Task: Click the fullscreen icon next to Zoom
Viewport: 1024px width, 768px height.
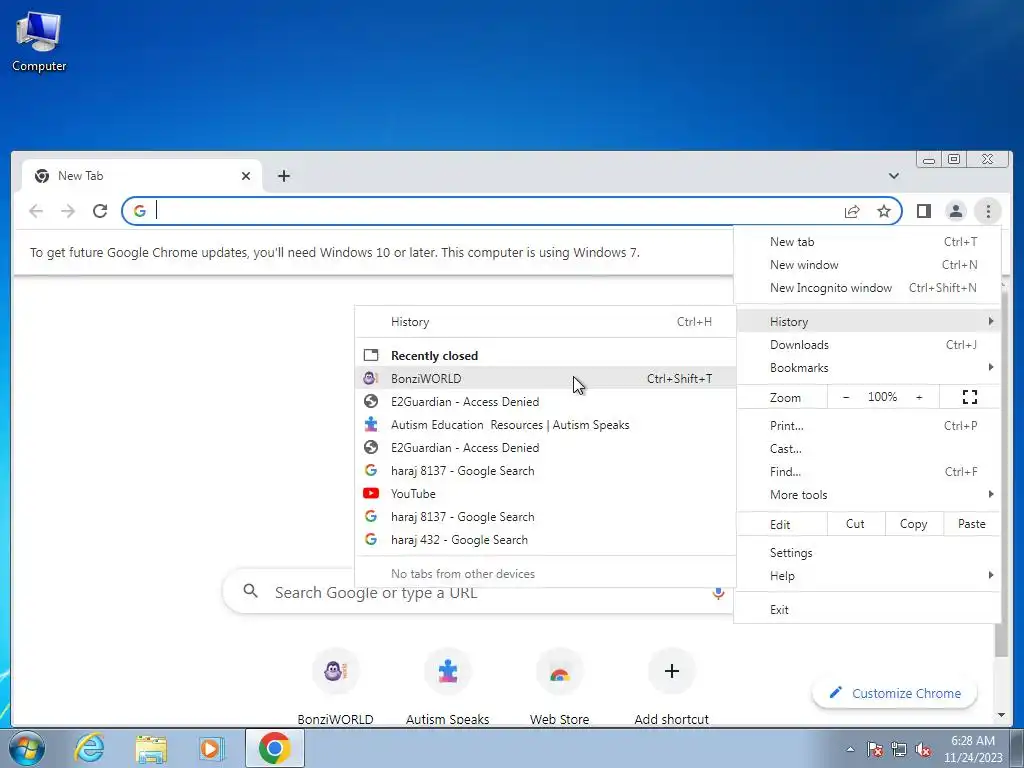Action: (x=970, y=397)
